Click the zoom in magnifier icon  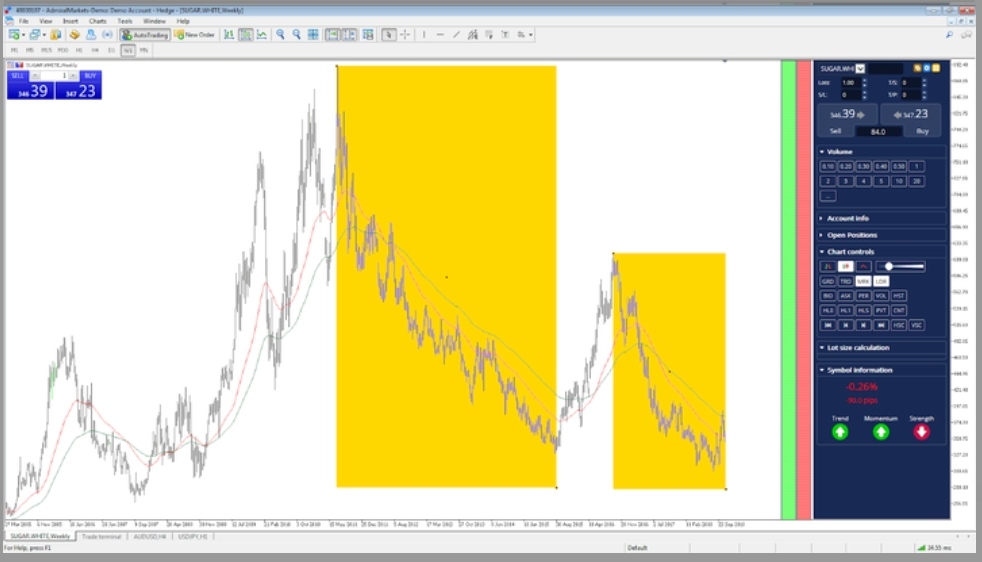(x=280, y=34)
